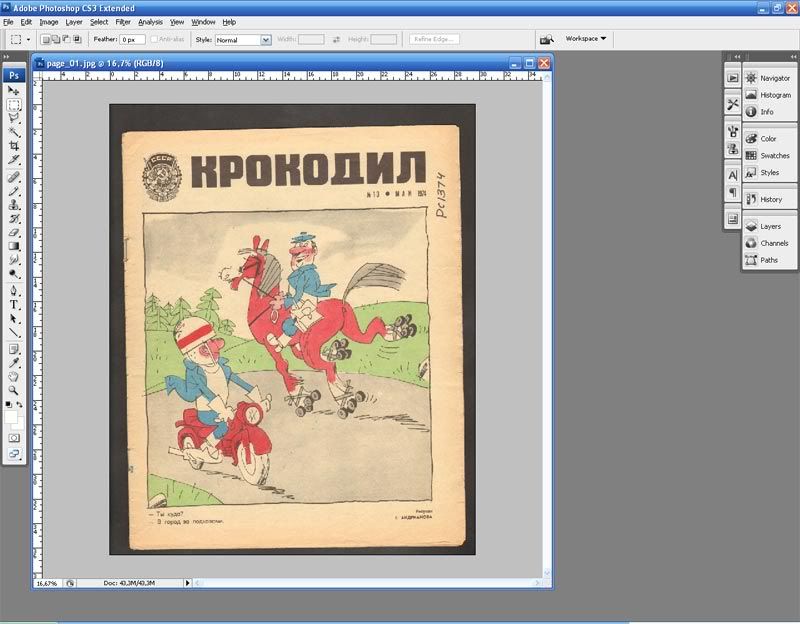Open the File menu
This screenshot has width=800, height=624.
point(8,22)
